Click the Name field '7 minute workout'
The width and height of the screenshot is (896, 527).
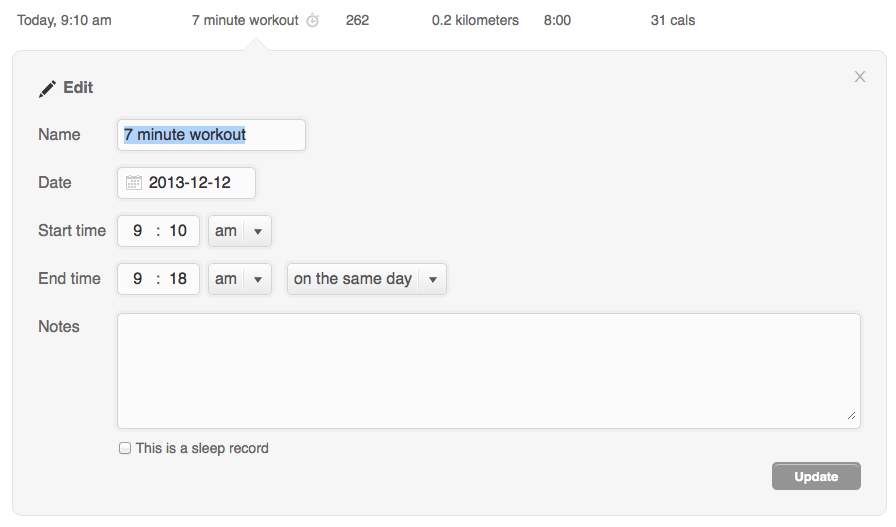[x=211, y=135]
